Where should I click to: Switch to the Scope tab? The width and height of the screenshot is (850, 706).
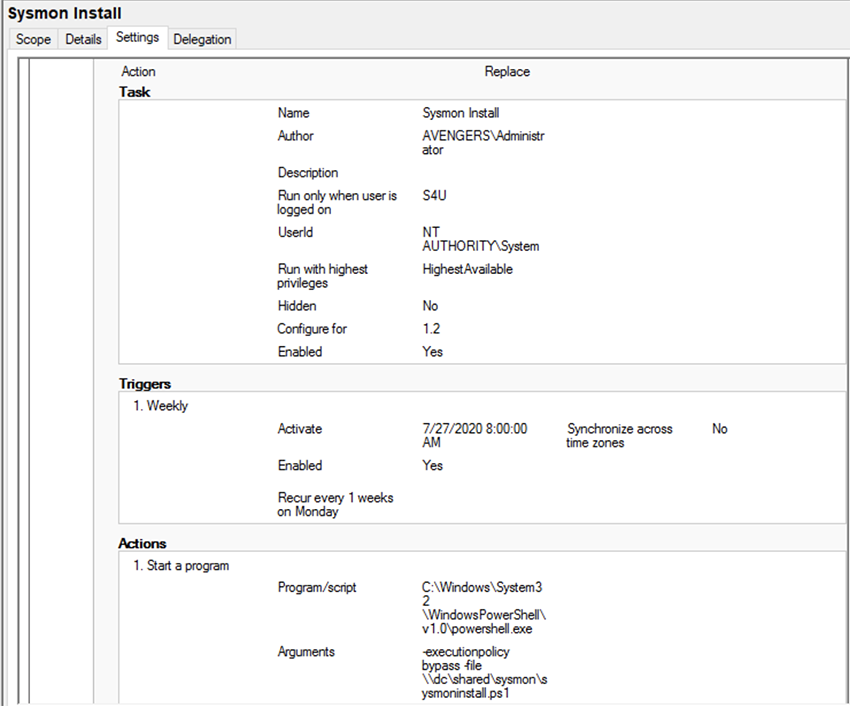point(33,39)
